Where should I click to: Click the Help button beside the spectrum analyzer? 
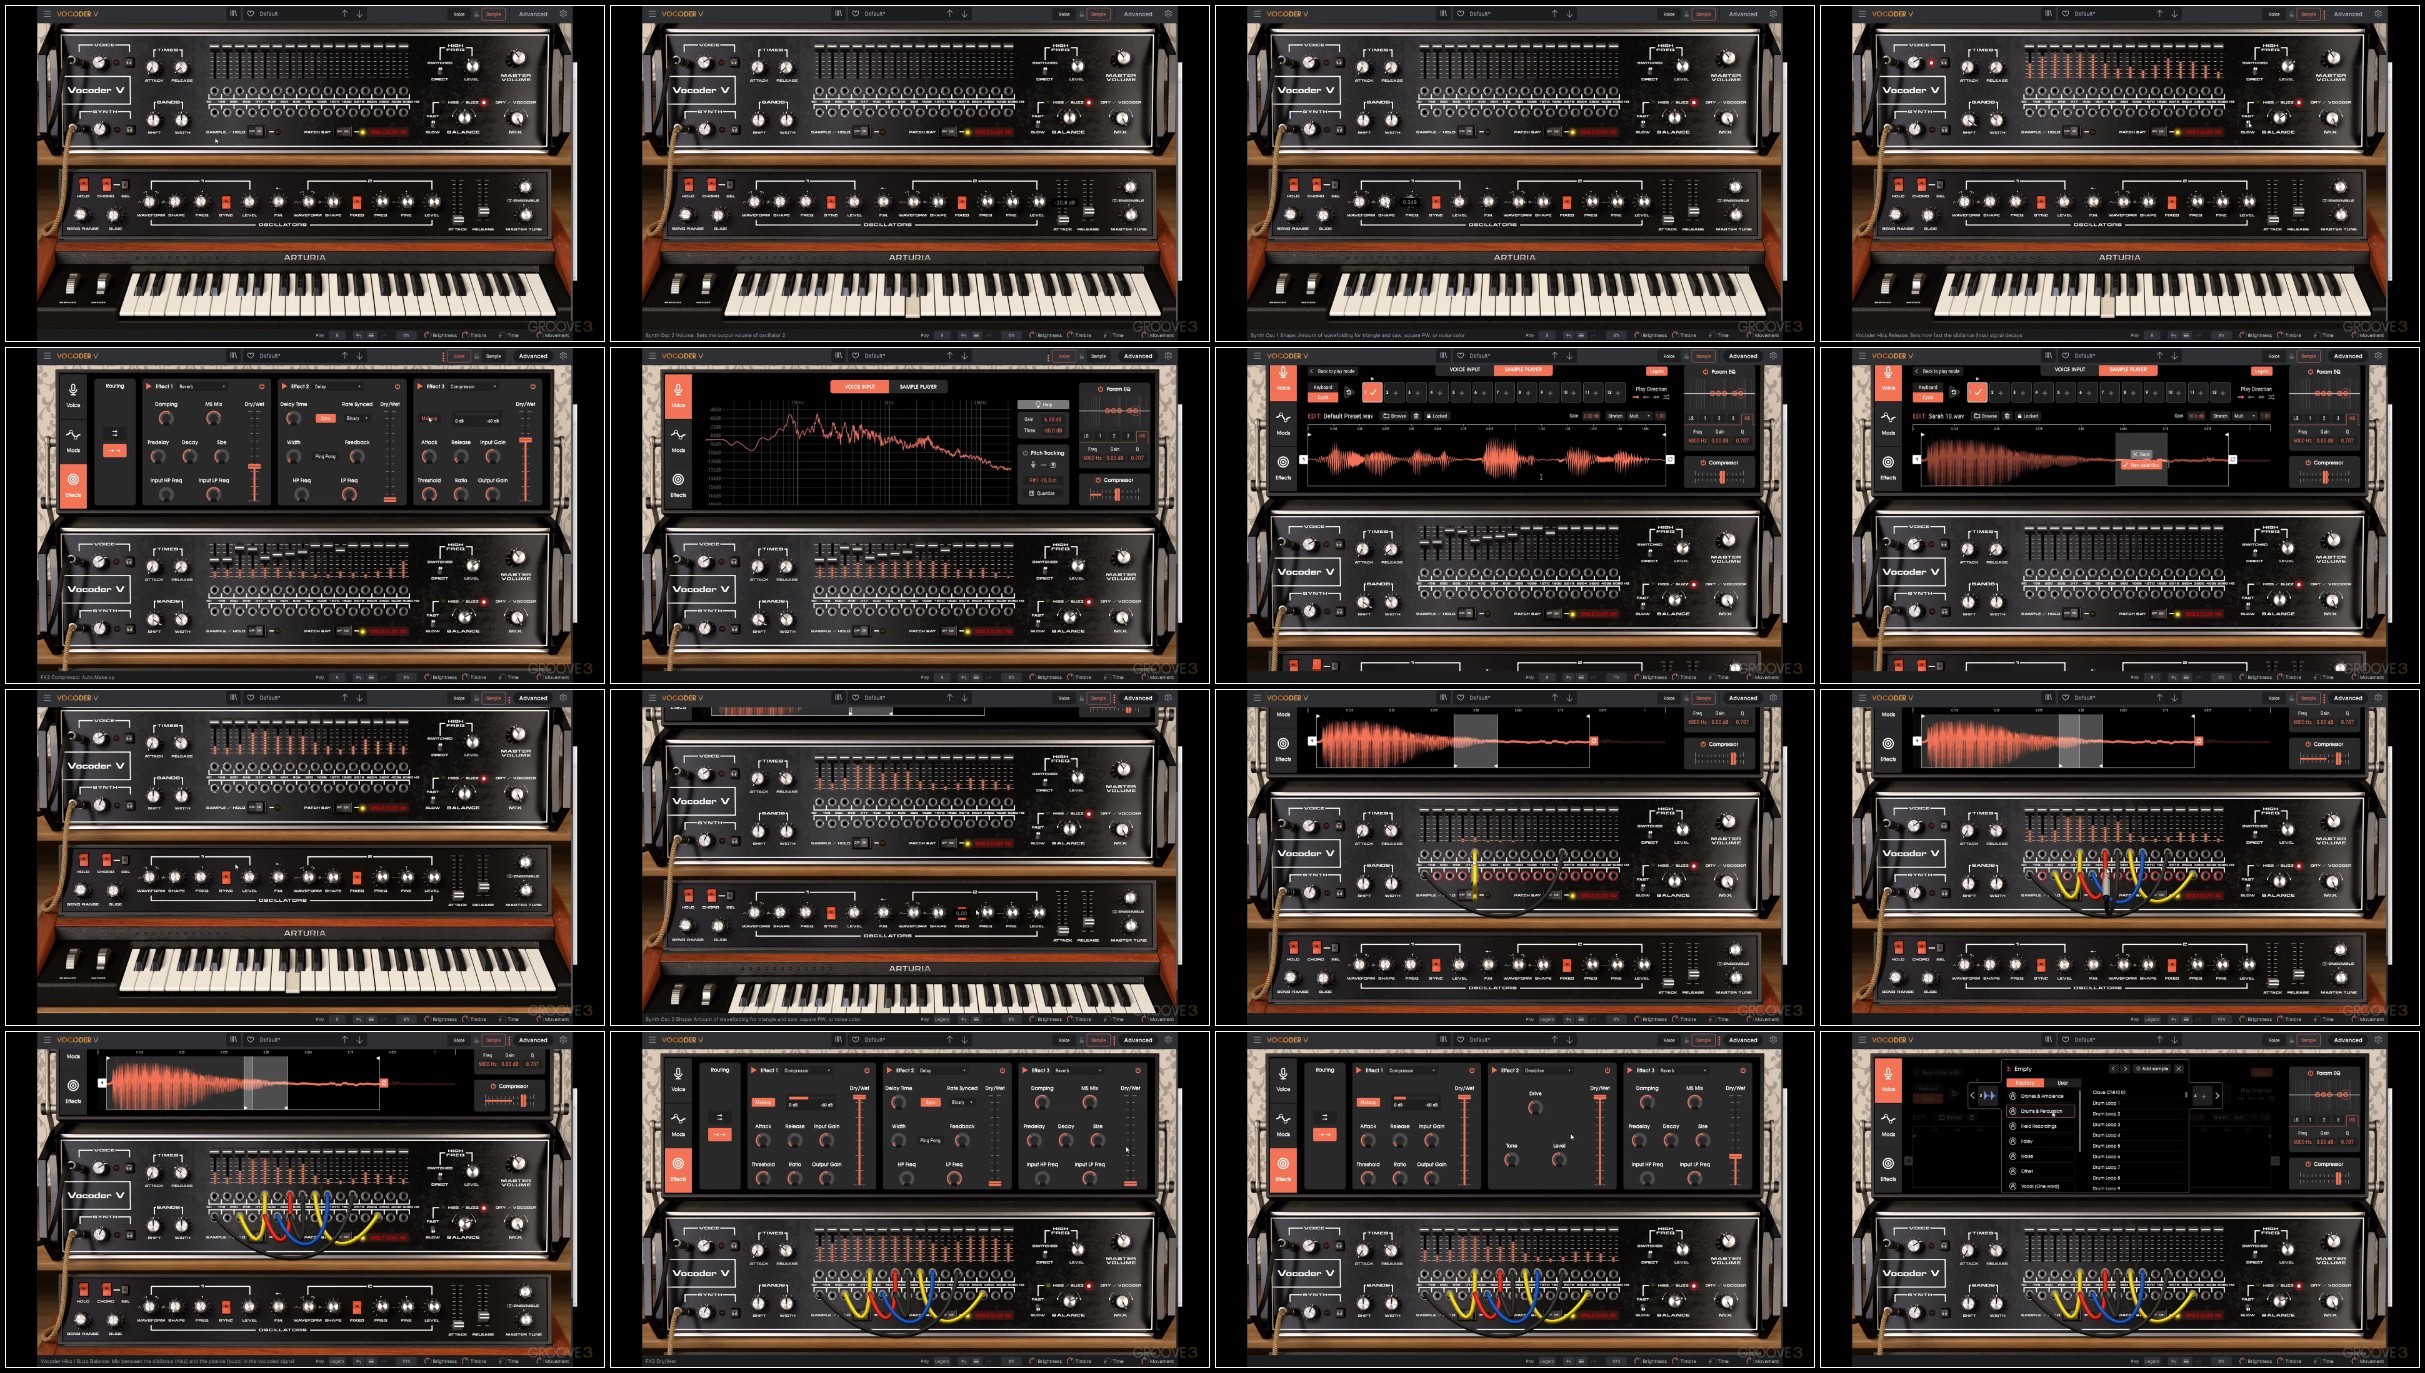click(x=1043, y=404)
